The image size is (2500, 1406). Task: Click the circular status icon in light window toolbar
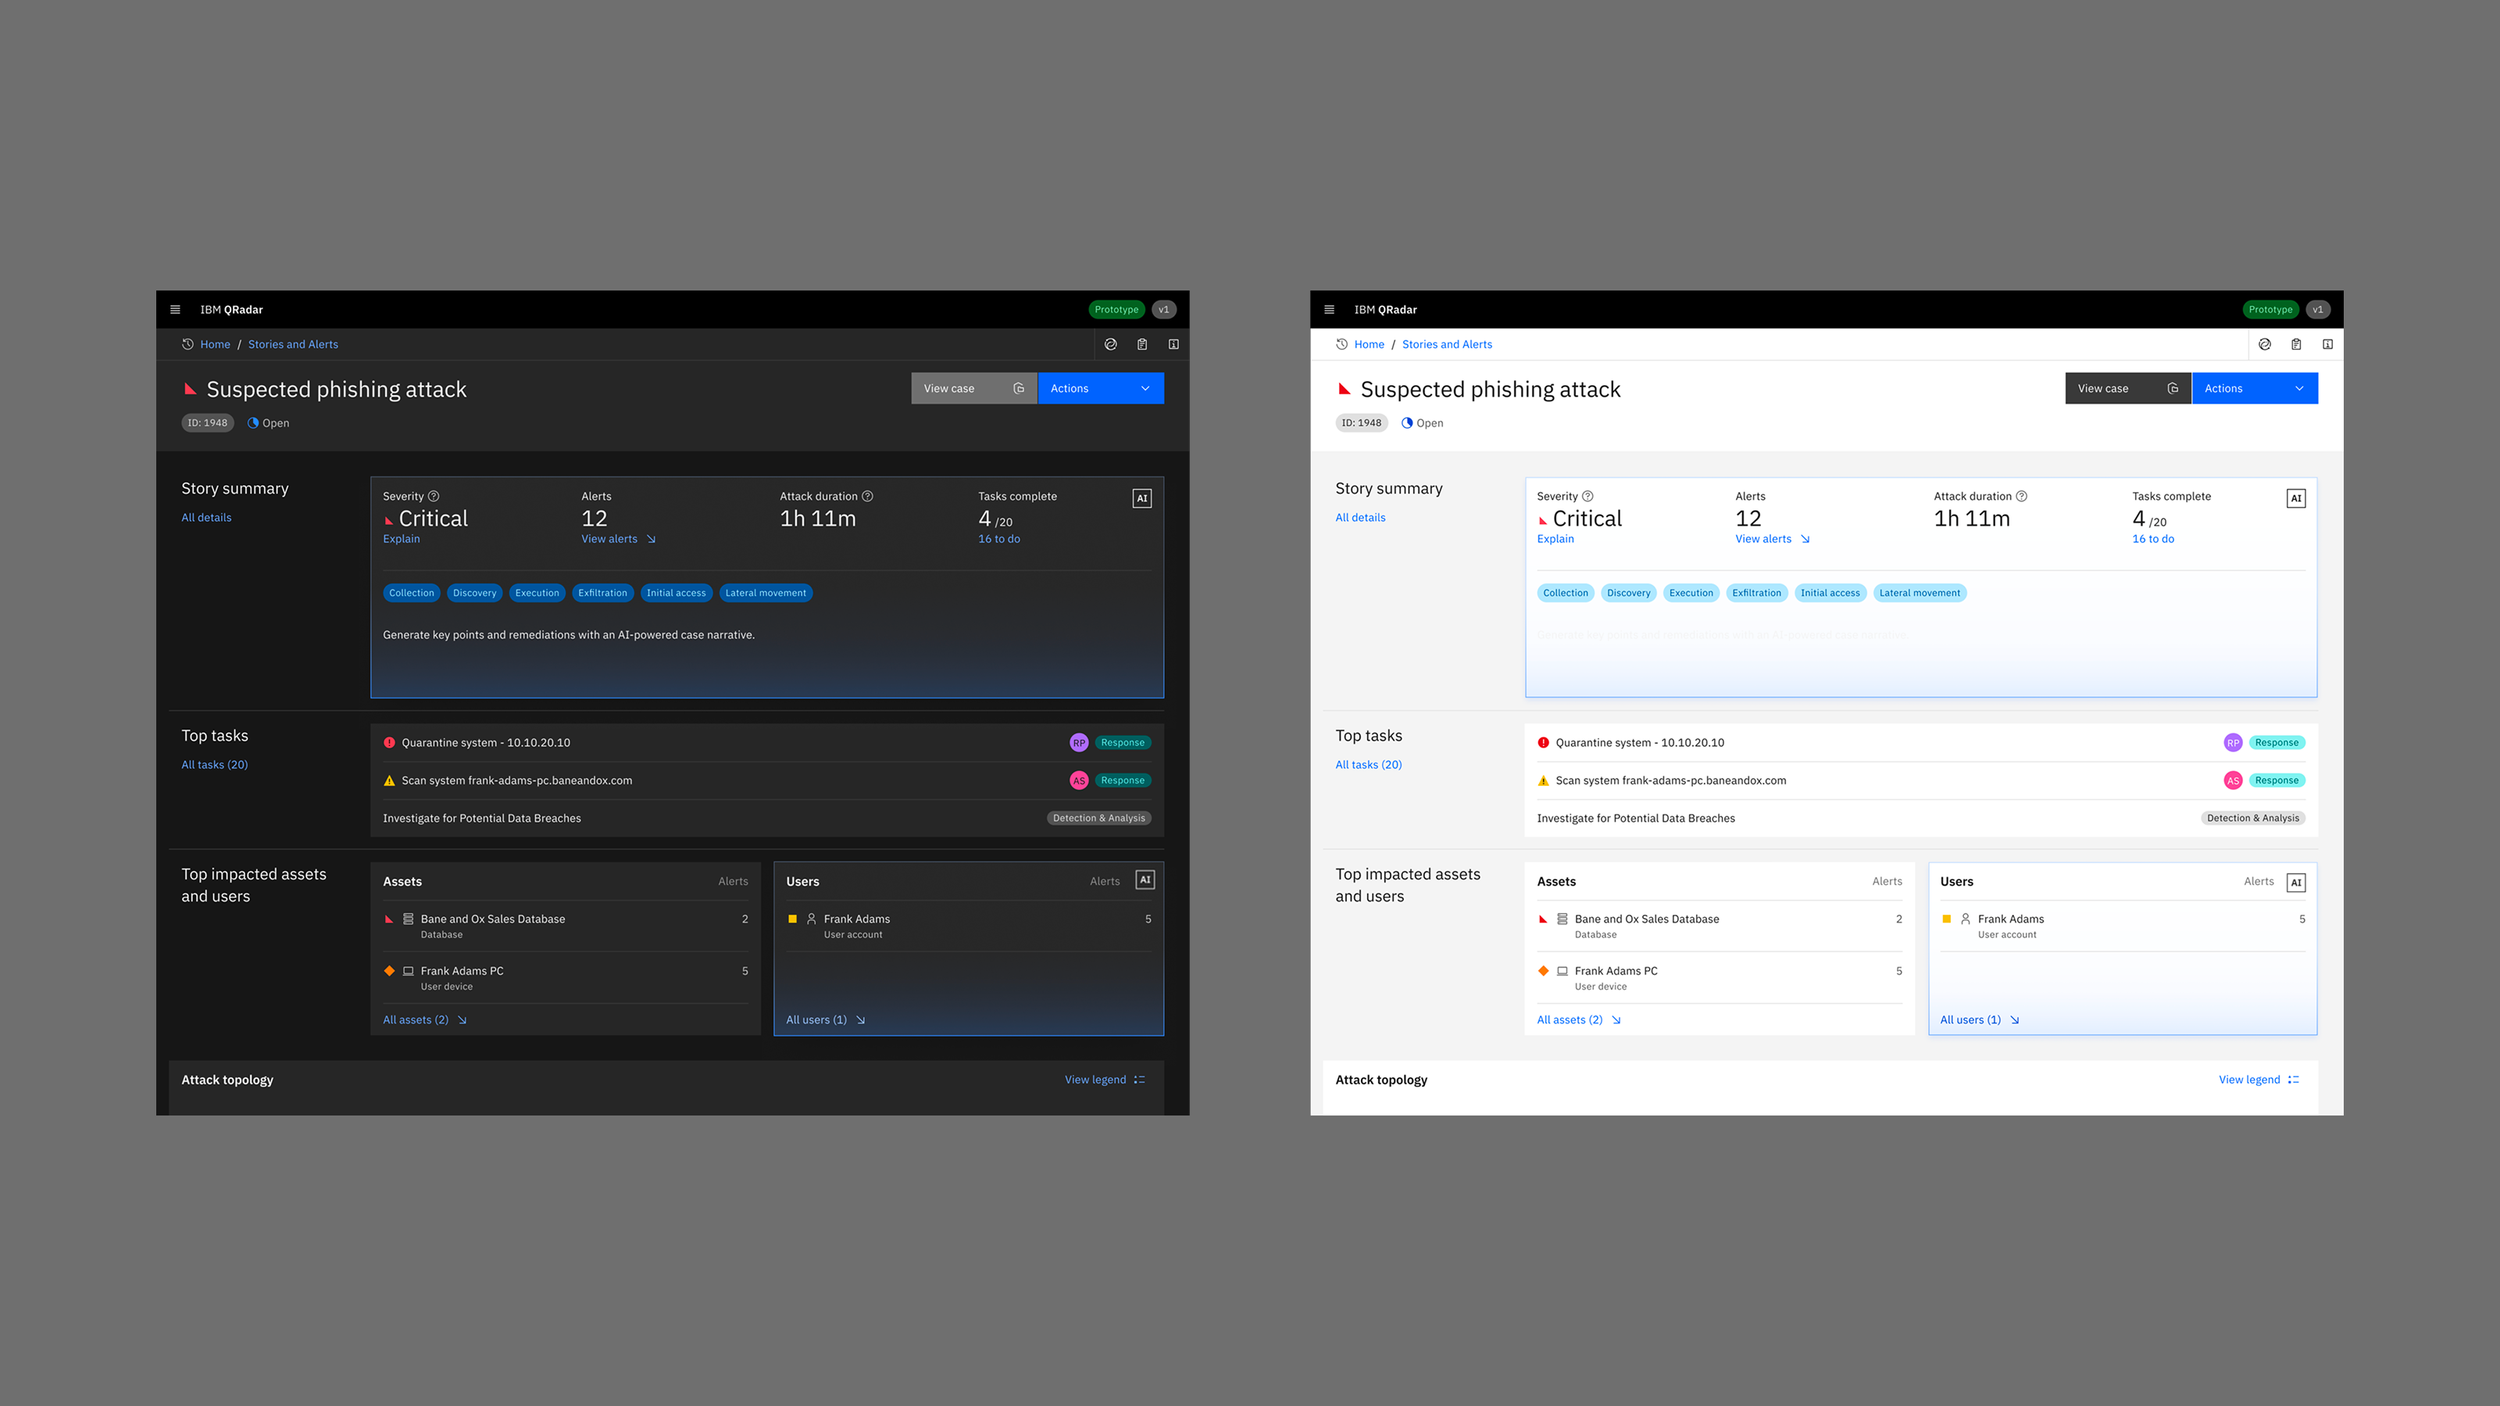point(2265,344)
